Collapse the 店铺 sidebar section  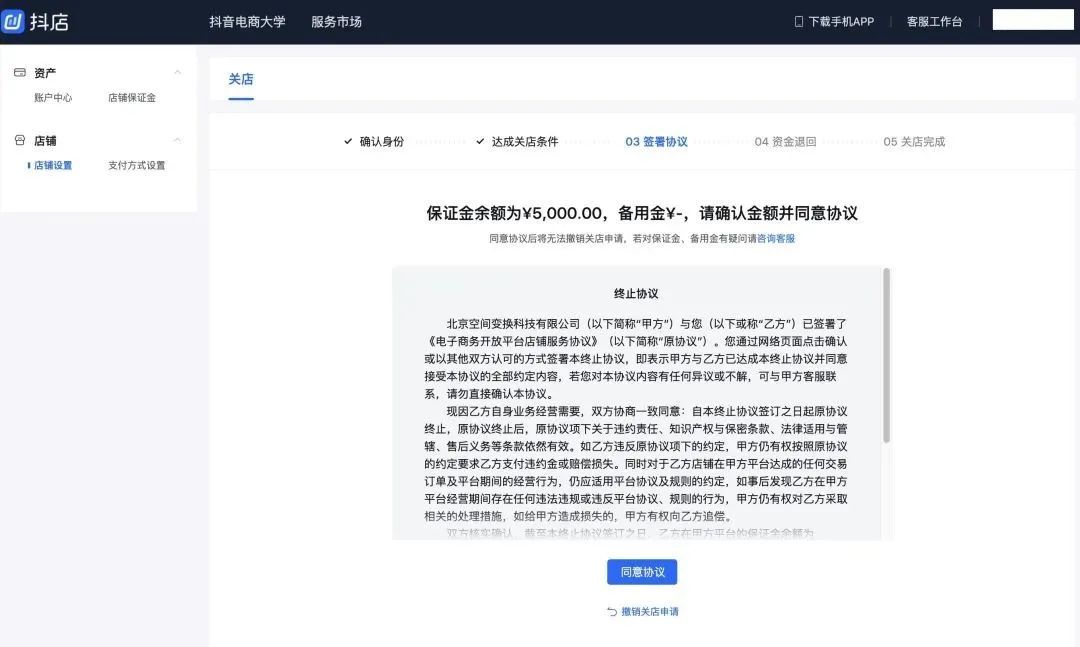pyautogui.click(x=178, y=140)
